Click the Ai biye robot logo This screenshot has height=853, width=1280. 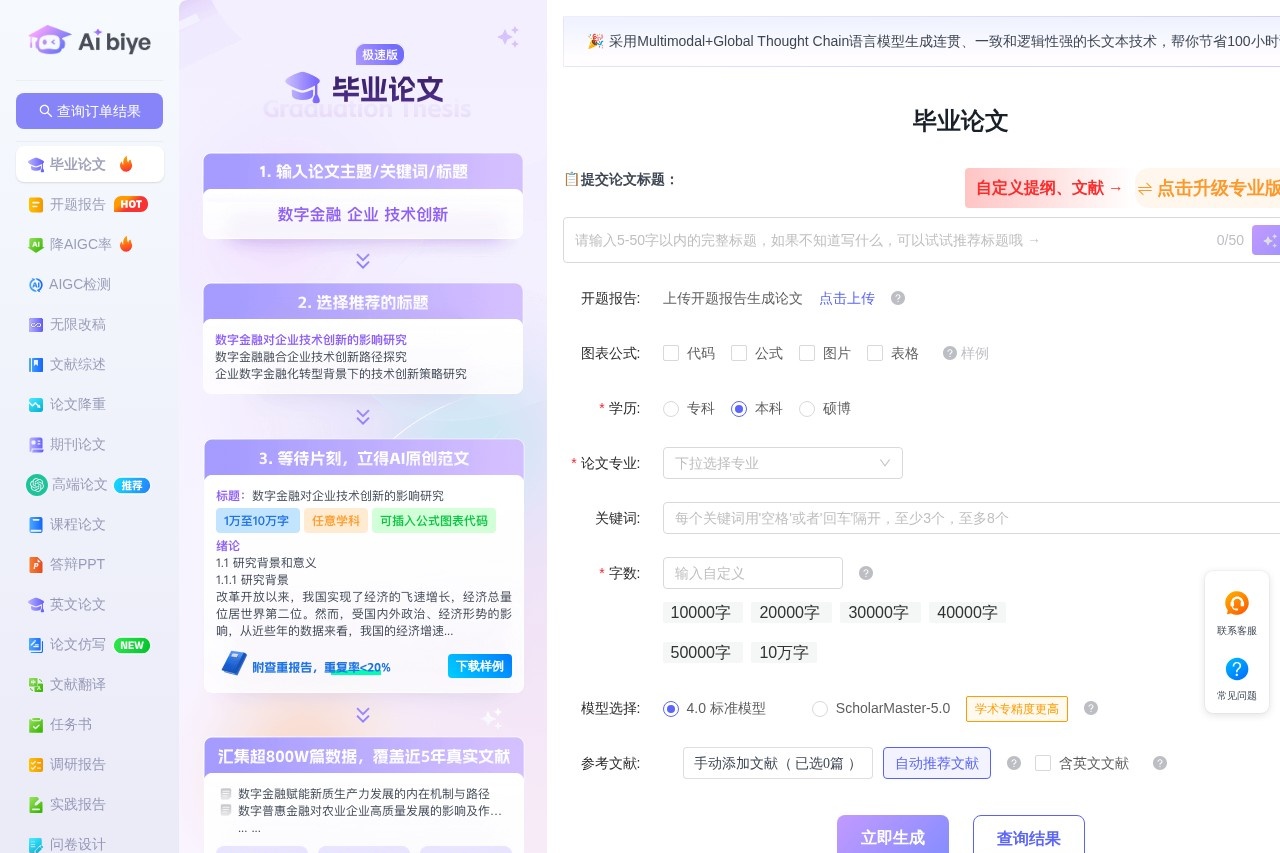point(50,40)
